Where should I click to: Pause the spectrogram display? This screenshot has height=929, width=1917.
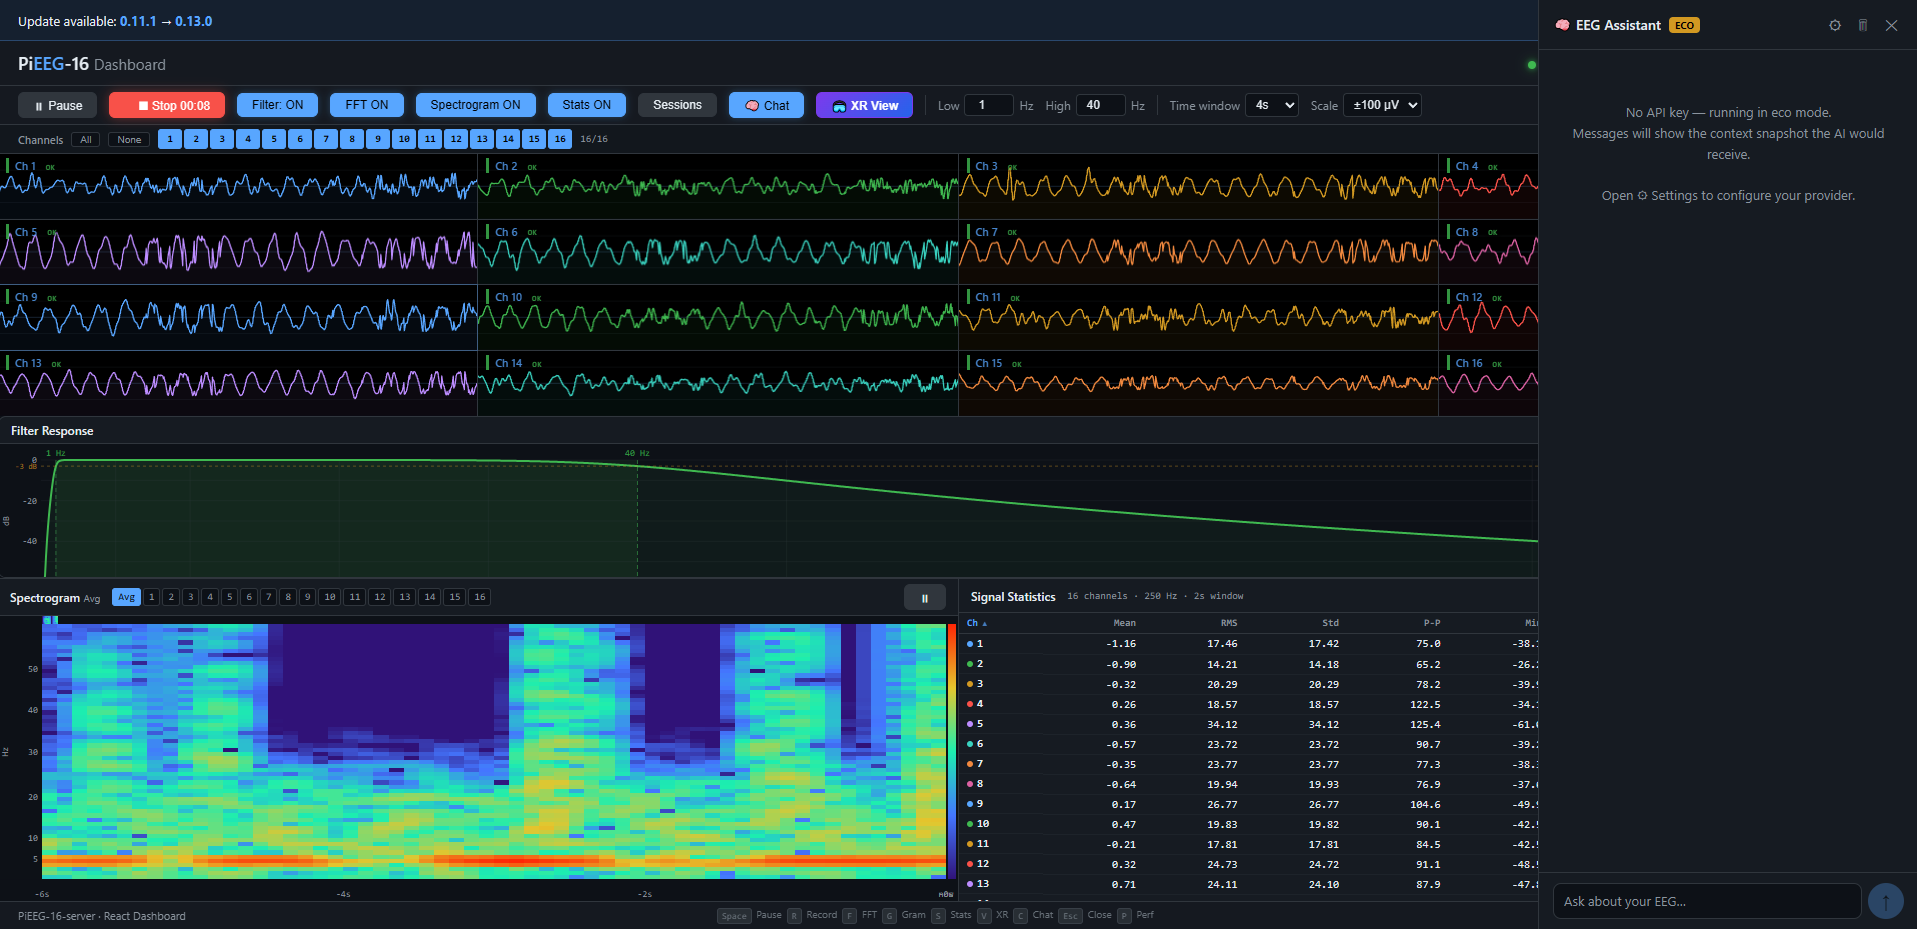(x=924, y=598)
